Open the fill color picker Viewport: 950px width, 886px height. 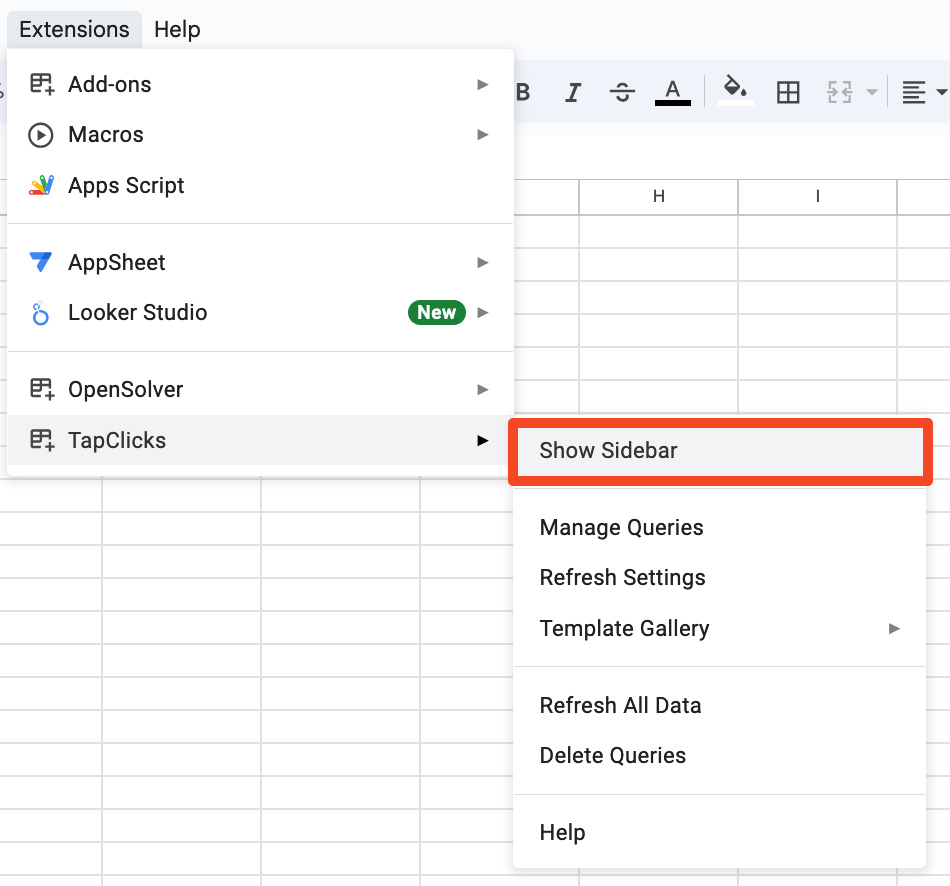tap(735, 91)
